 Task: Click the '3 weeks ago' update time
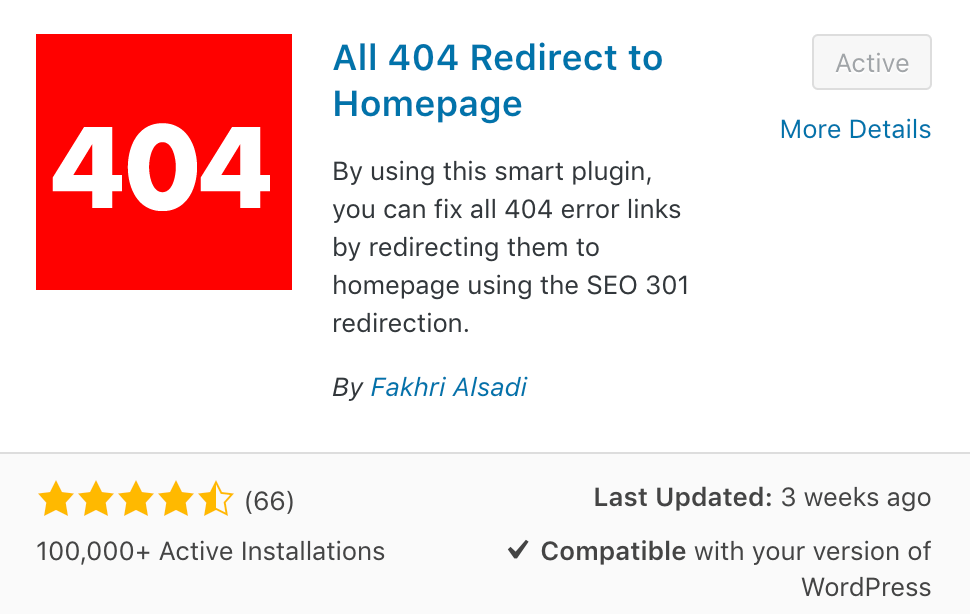coord(856,497)
